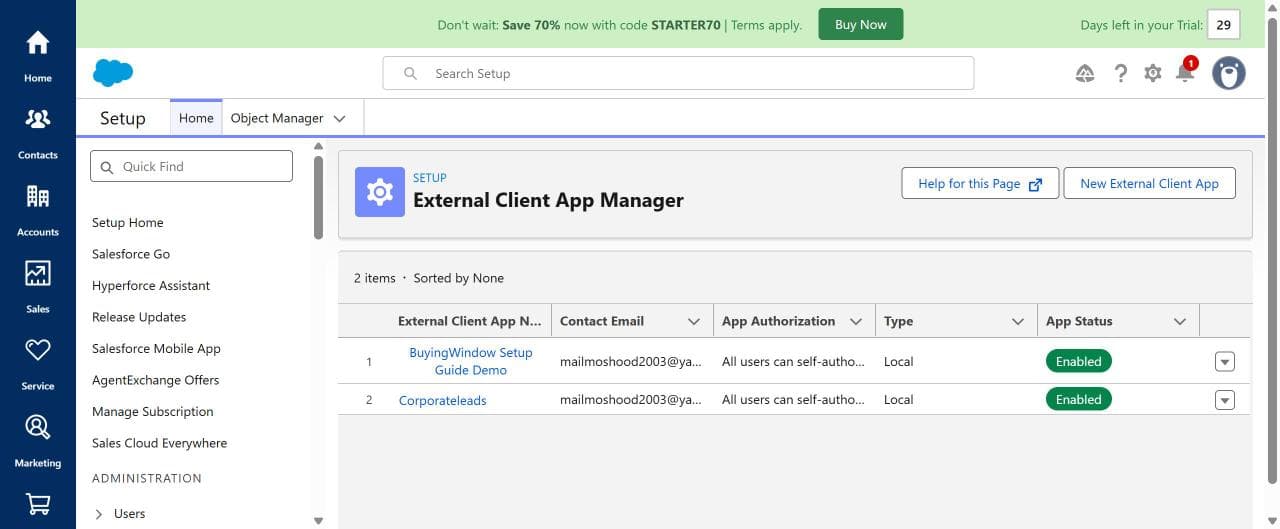1280x529 pixels.
Task: Open Manage Subscription in sidebar
Action: click(153, 412)
